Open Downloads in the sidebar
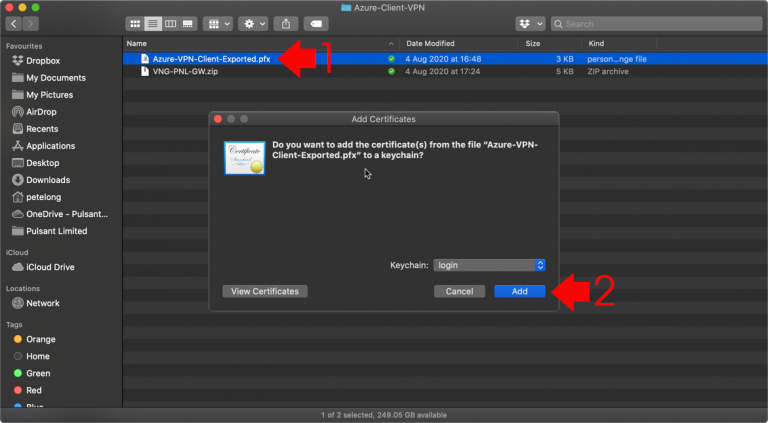This screenshot has height=423, width=768. click(x=48, y=180)
